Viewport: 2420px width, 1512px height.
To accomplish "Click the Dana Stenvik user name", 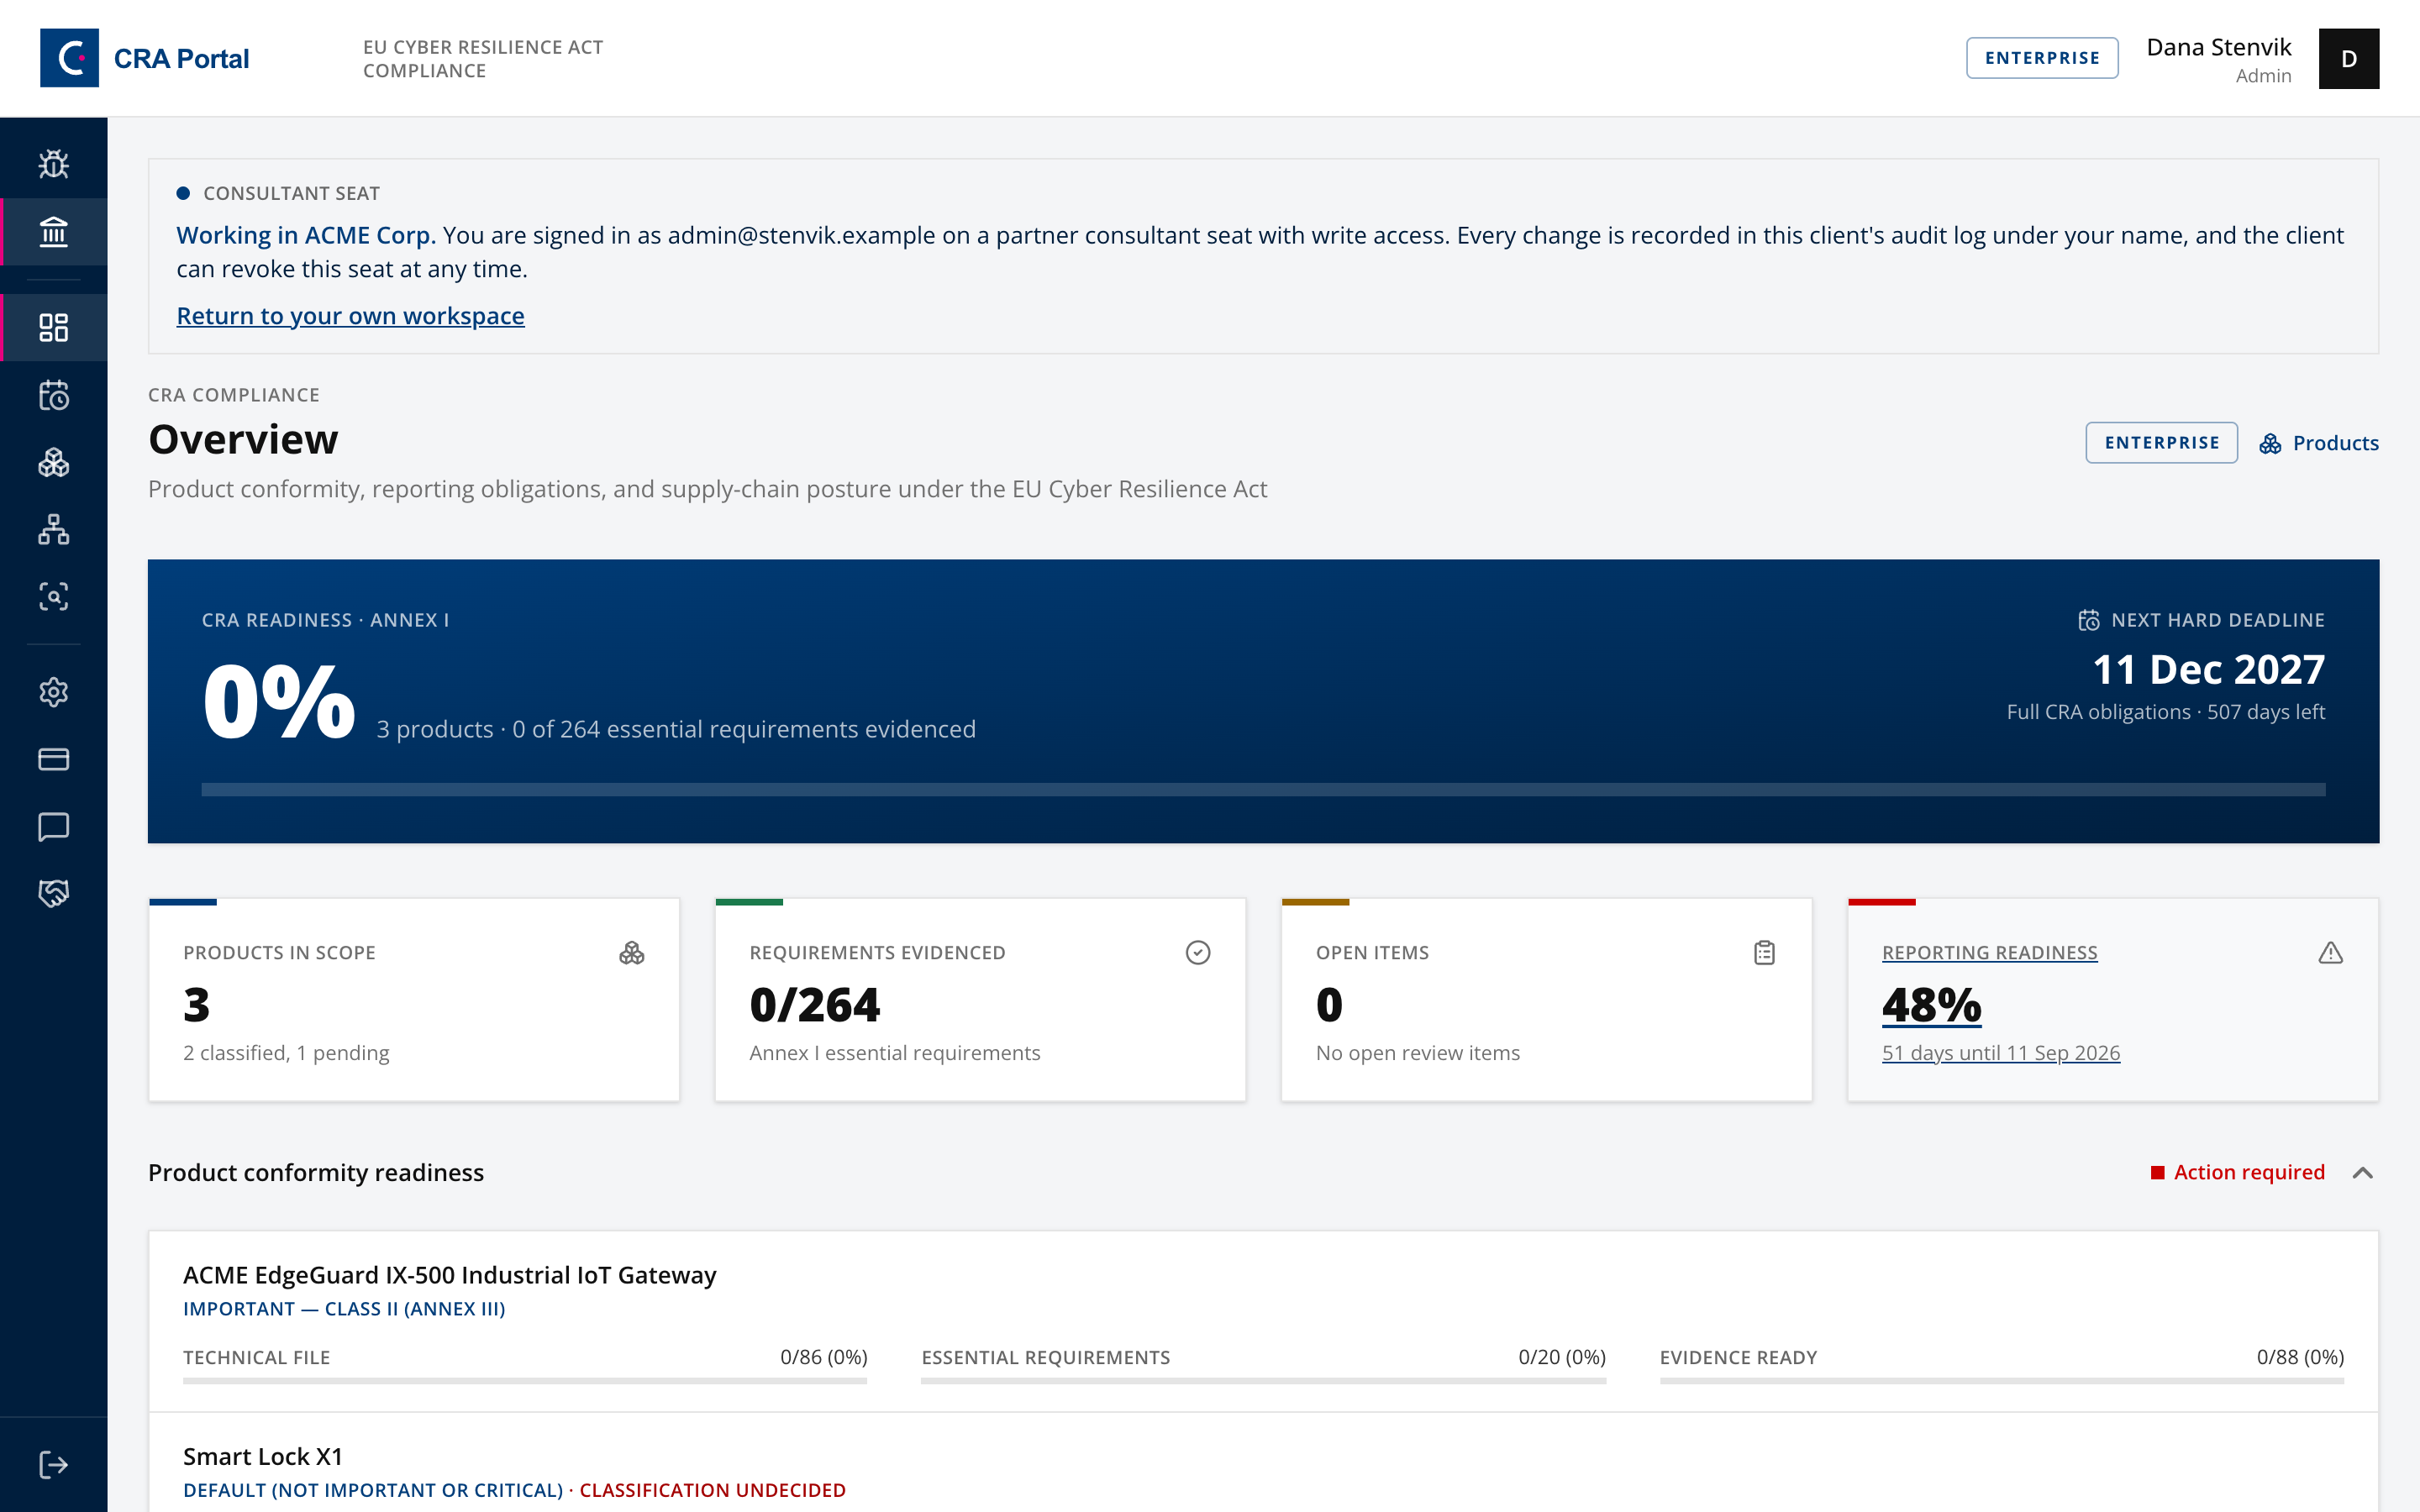I will coord(2218,47).
